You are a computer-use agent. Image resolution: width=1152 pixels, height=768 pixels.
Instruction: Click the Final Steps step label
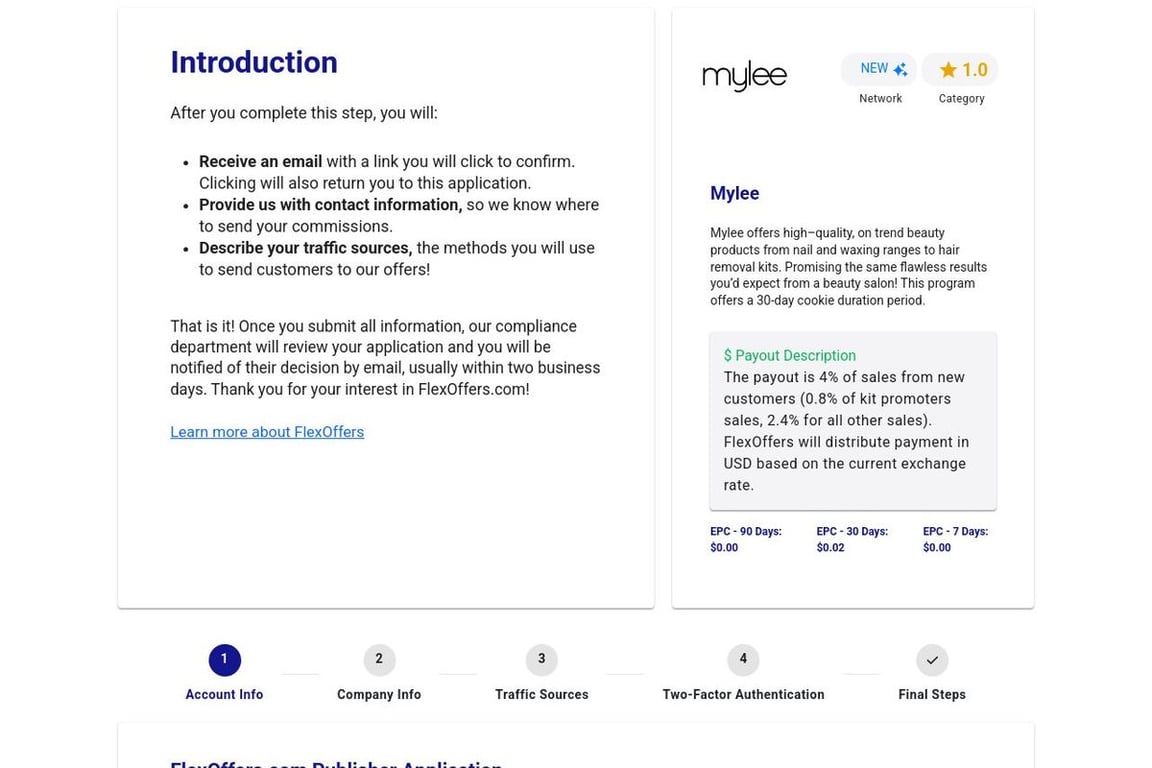932,695
